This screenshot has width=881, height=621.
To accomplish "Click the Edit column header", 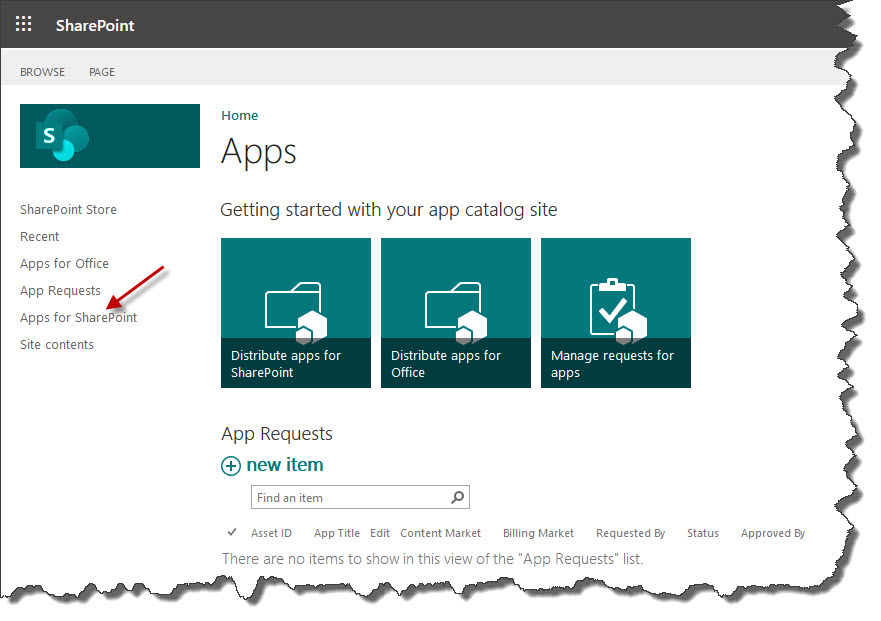I will 380,533.
